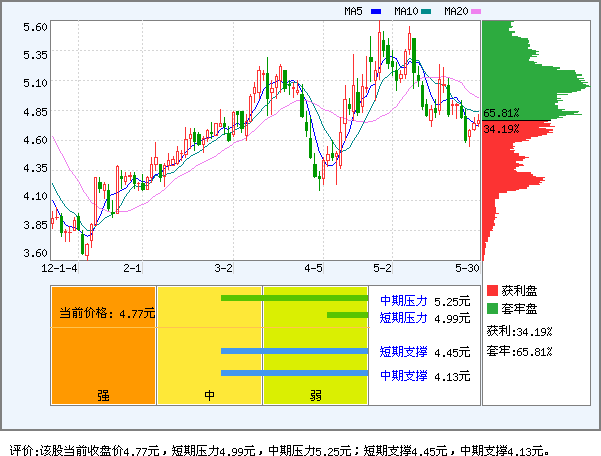Click the 2-1 date axis label
Image resolution: width=601 pixels, height=456 pixels.
tap(133, 268)
